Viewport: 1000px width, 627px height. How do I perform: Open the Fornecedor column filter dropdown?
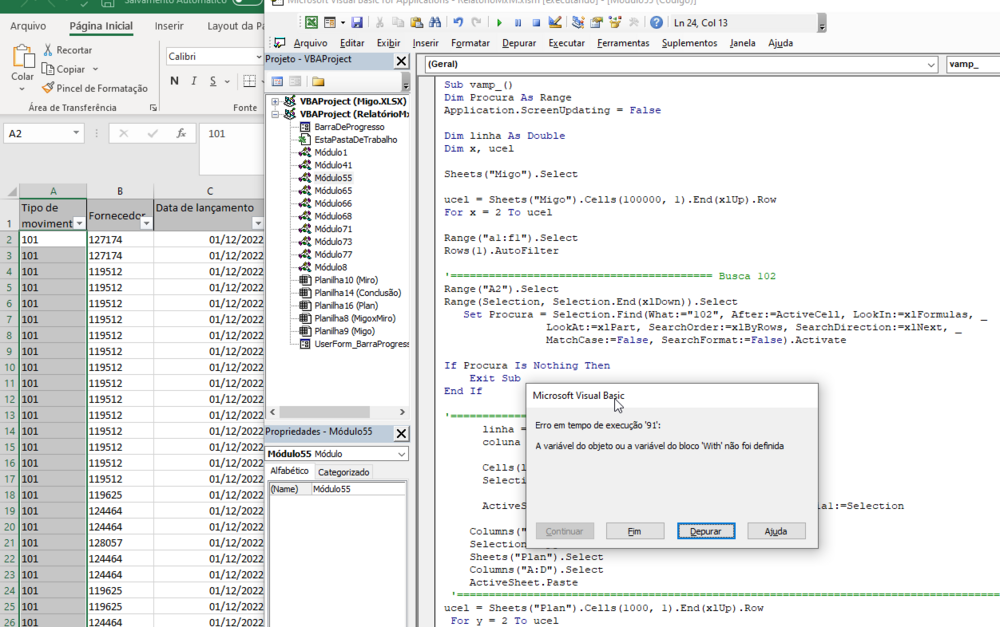point(146,224)
